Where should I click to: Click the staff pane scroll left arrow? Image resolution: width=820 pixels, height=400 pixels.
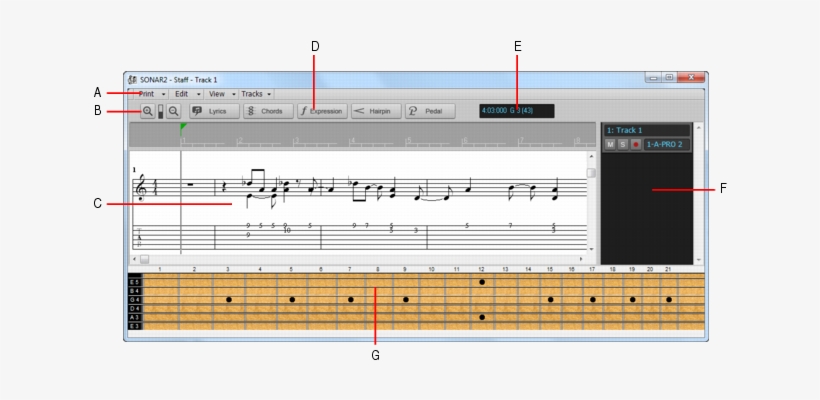pos(134,259)
